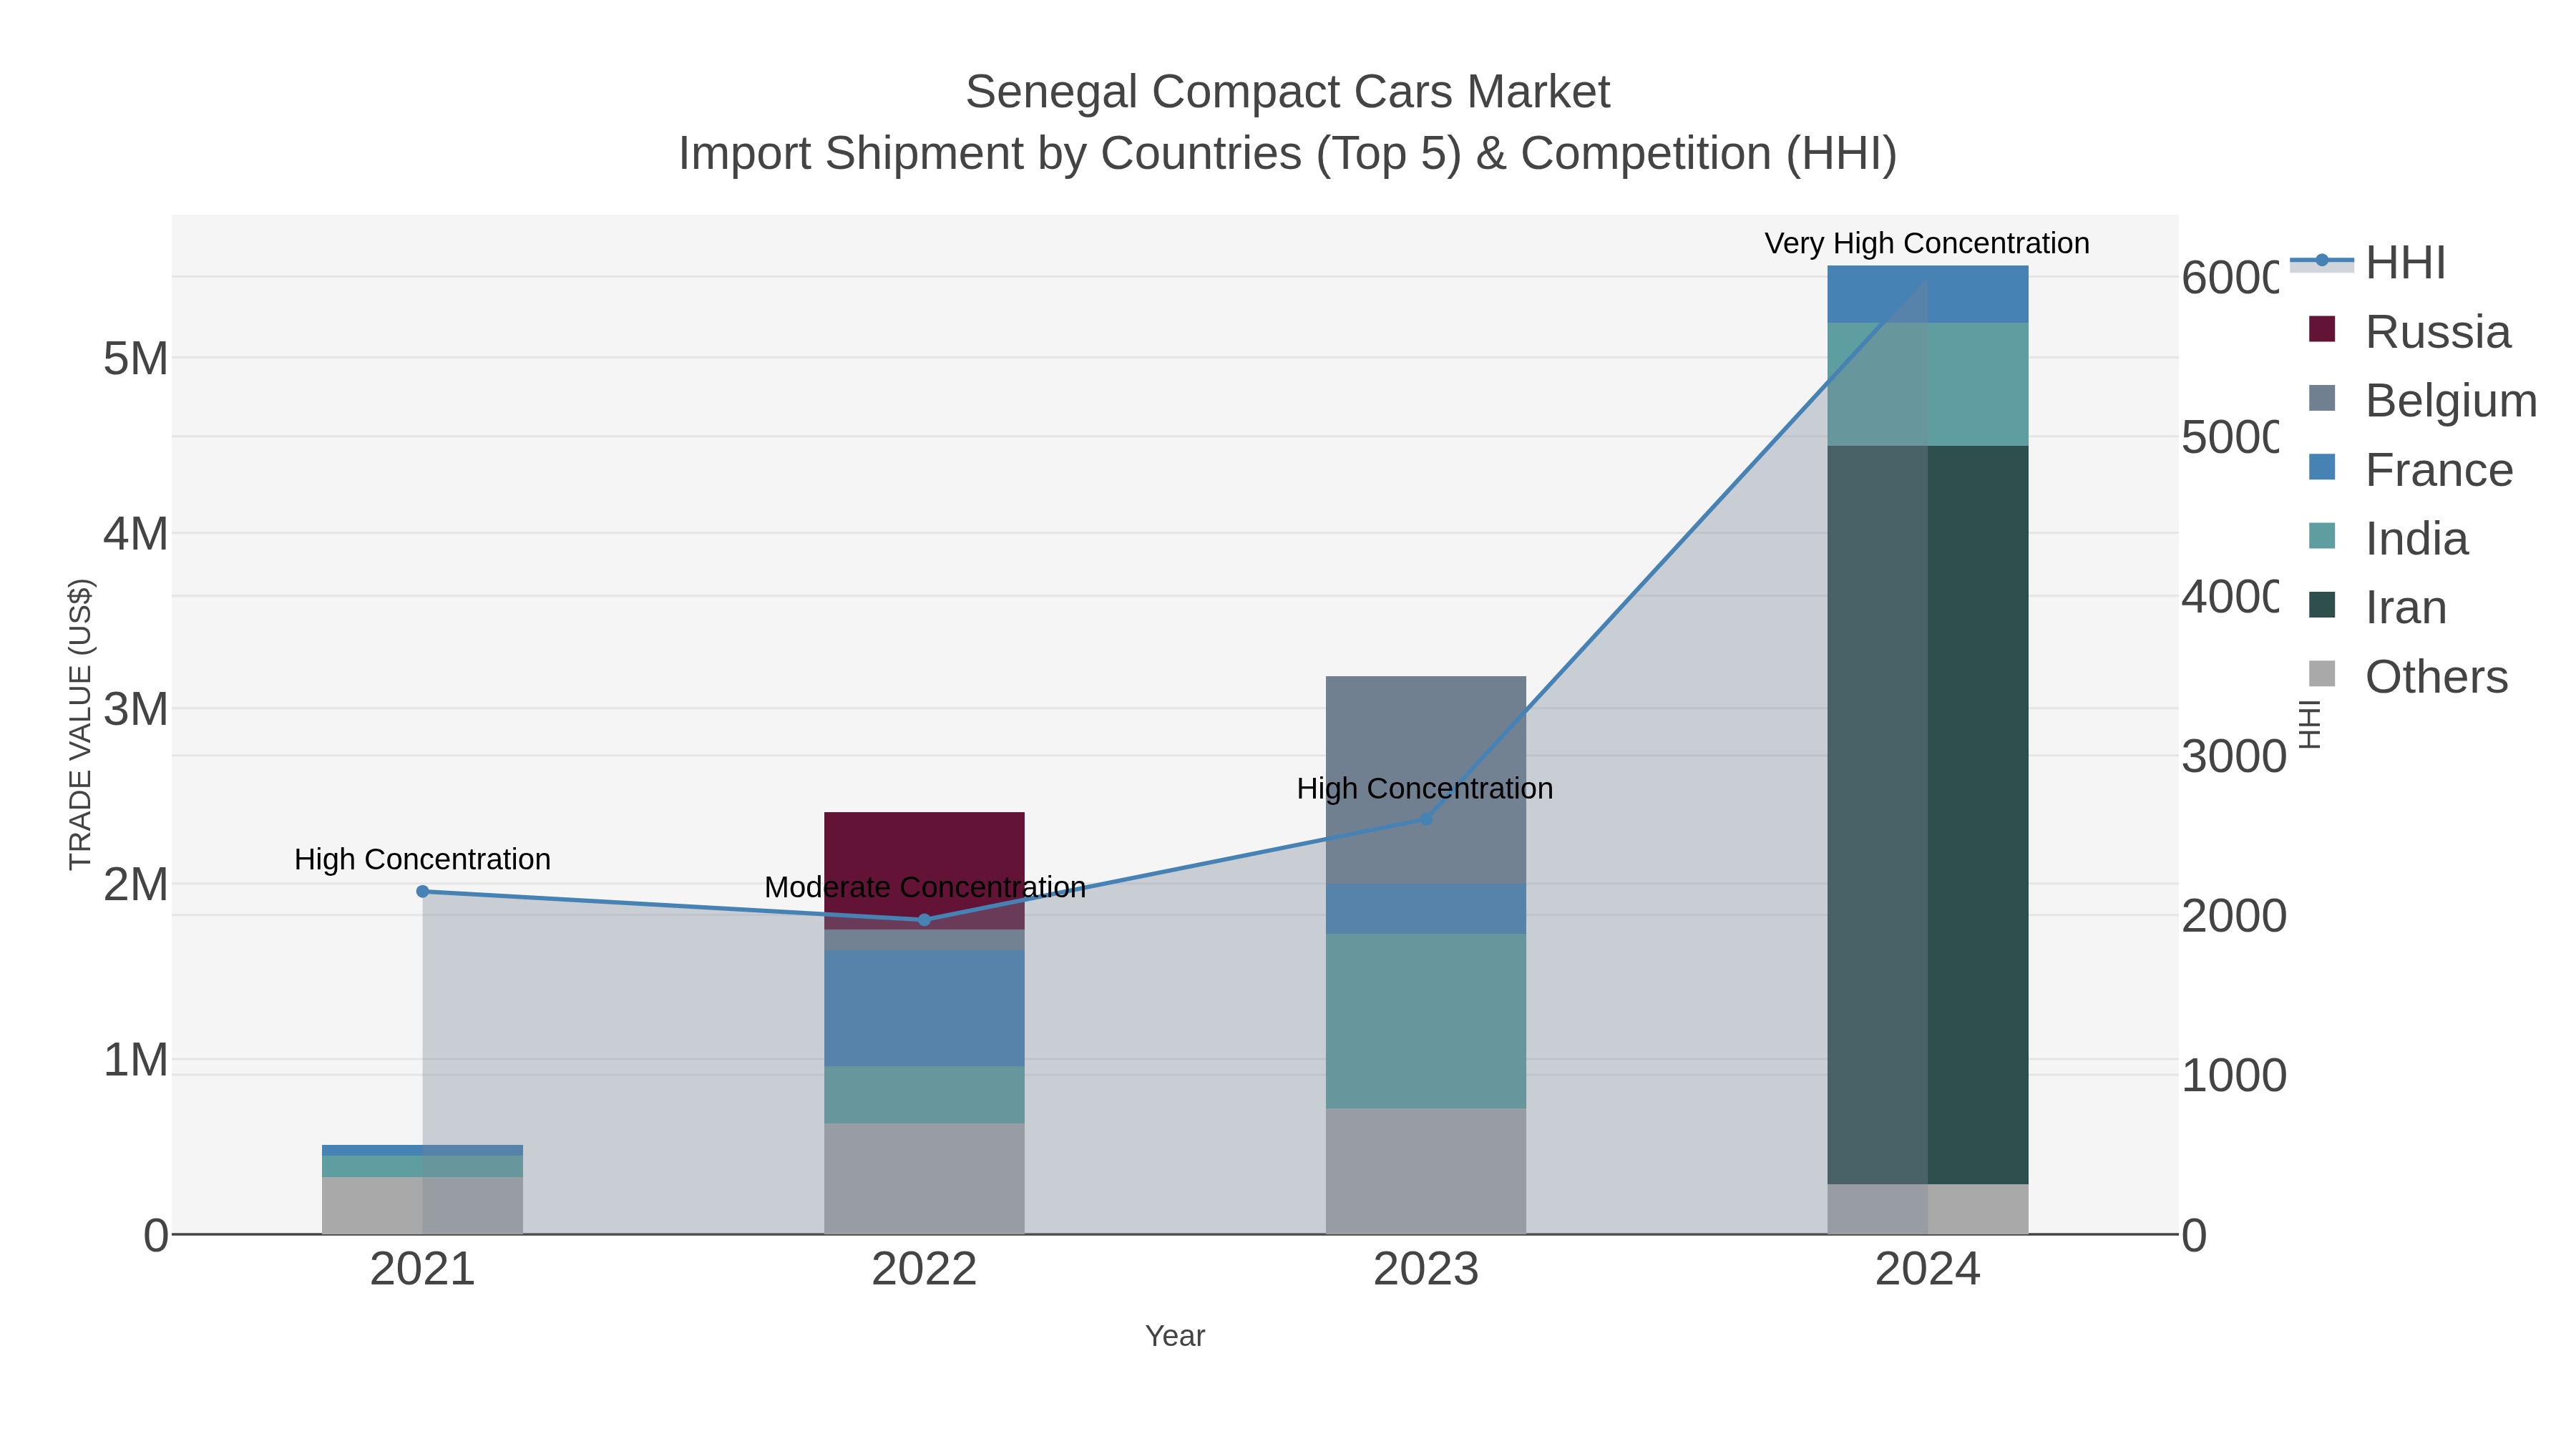2576x1449 pixels.
Task: Toggle the Belgium legend entry
Action: (2422, 400)
